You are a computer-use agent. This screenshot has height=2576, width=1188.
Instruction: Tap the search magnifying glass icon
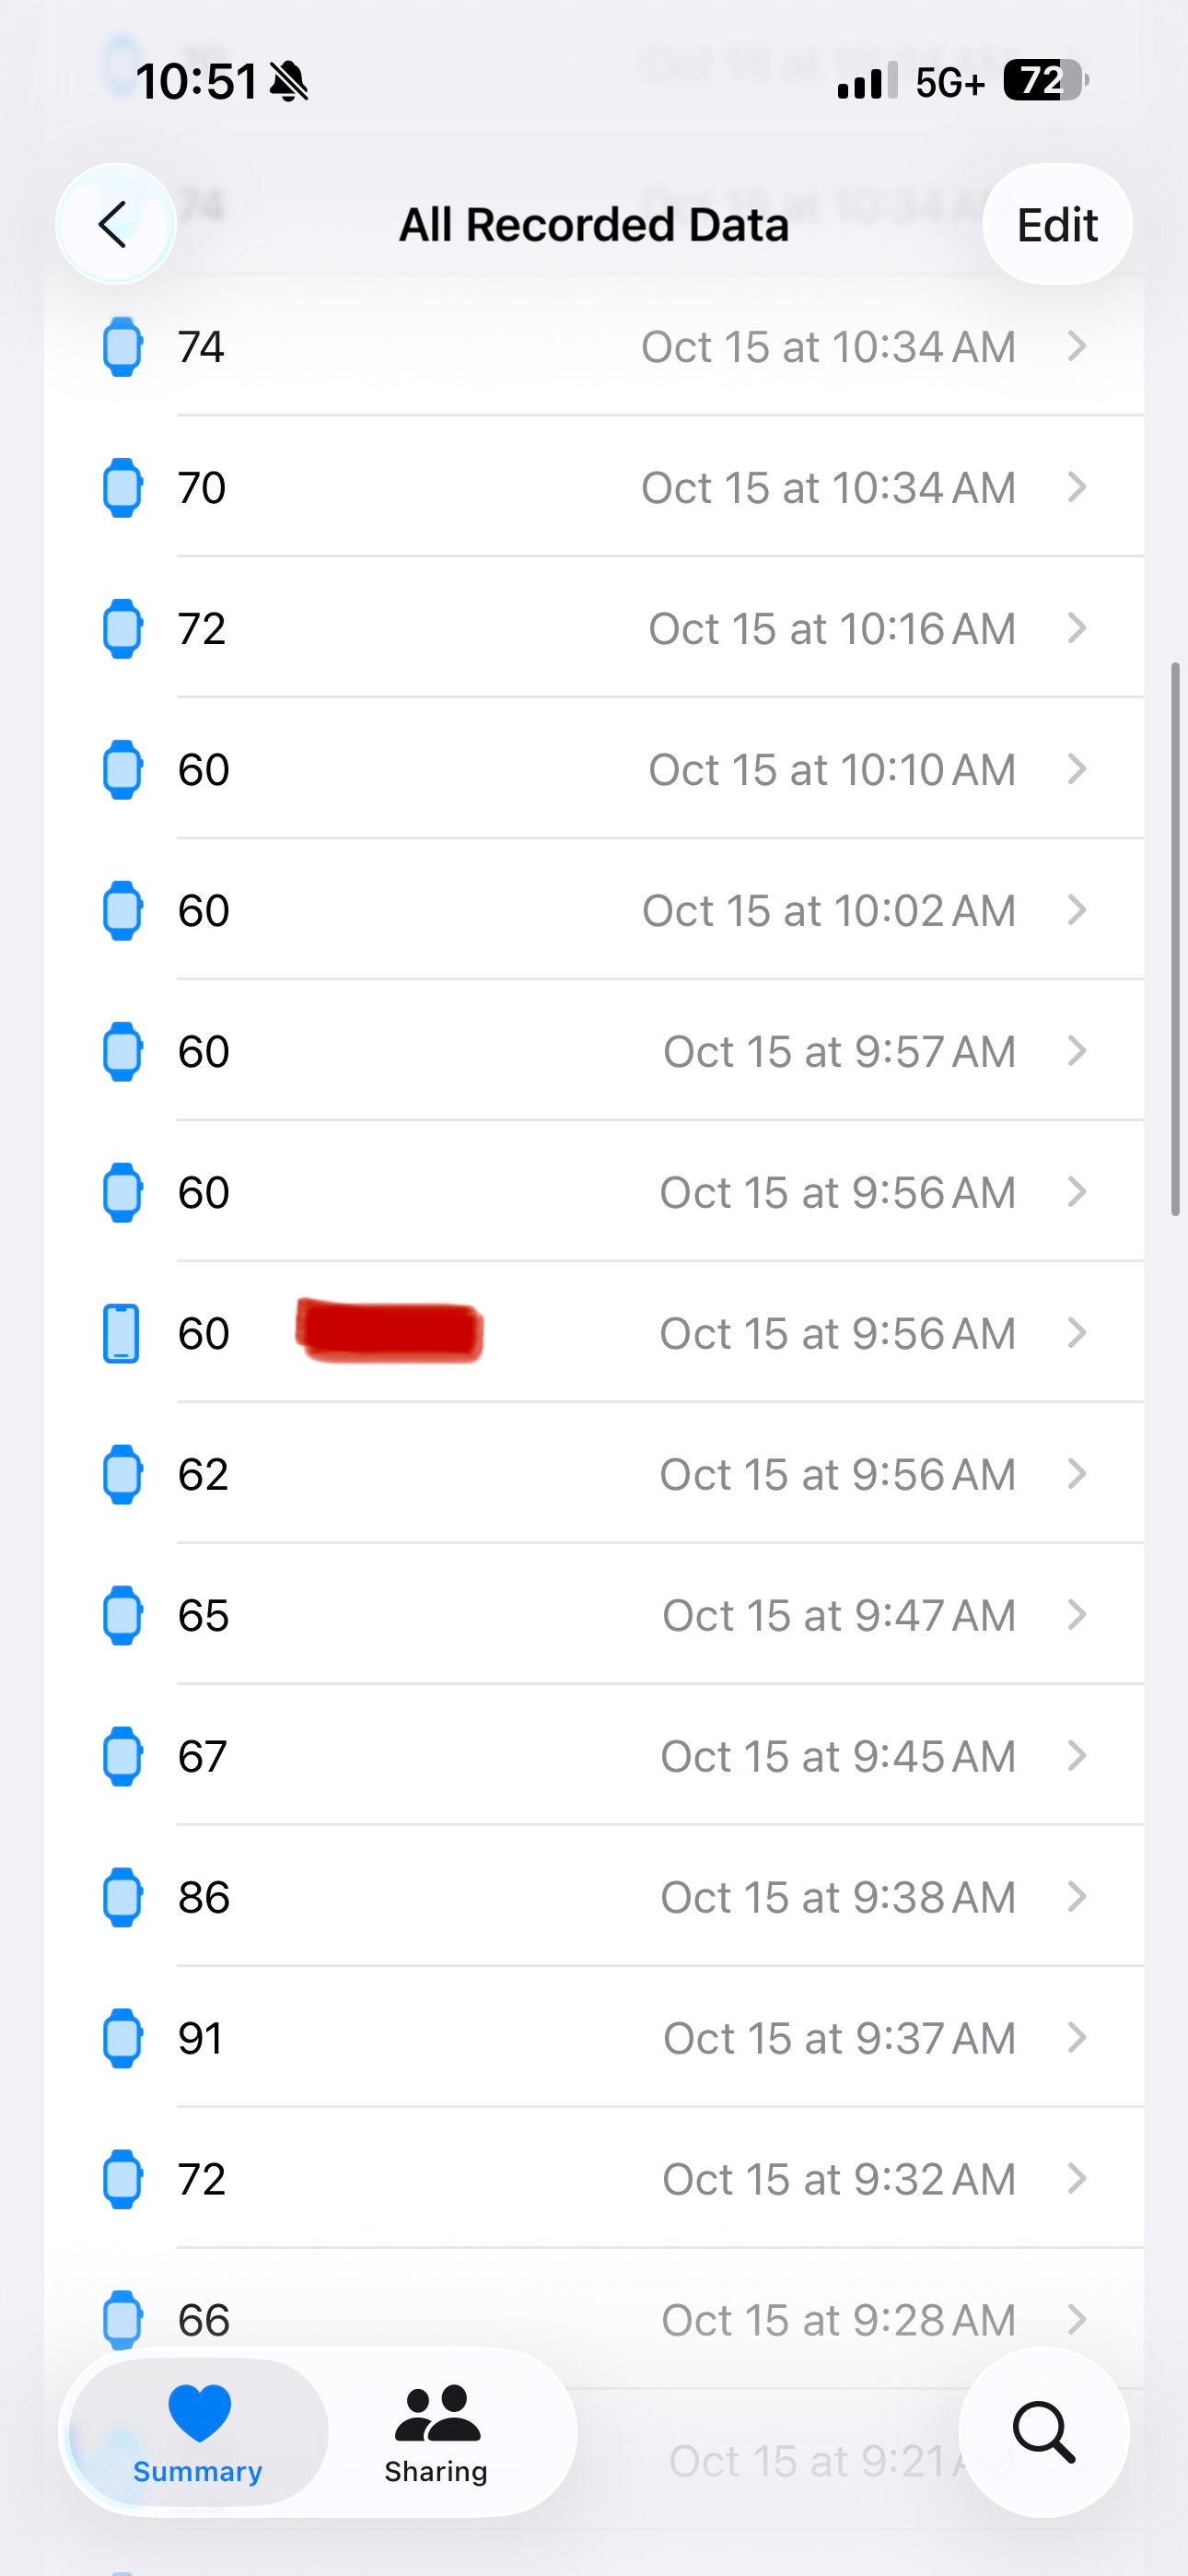[1043, 2431]
